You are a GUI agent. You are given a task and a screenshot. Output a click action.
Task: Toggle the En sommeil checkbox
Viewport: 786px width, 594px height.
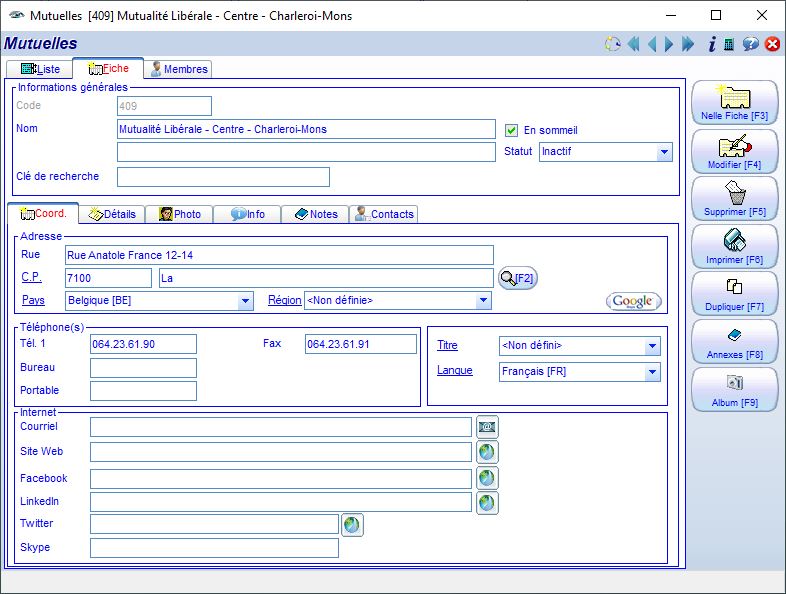coord(511,130)
